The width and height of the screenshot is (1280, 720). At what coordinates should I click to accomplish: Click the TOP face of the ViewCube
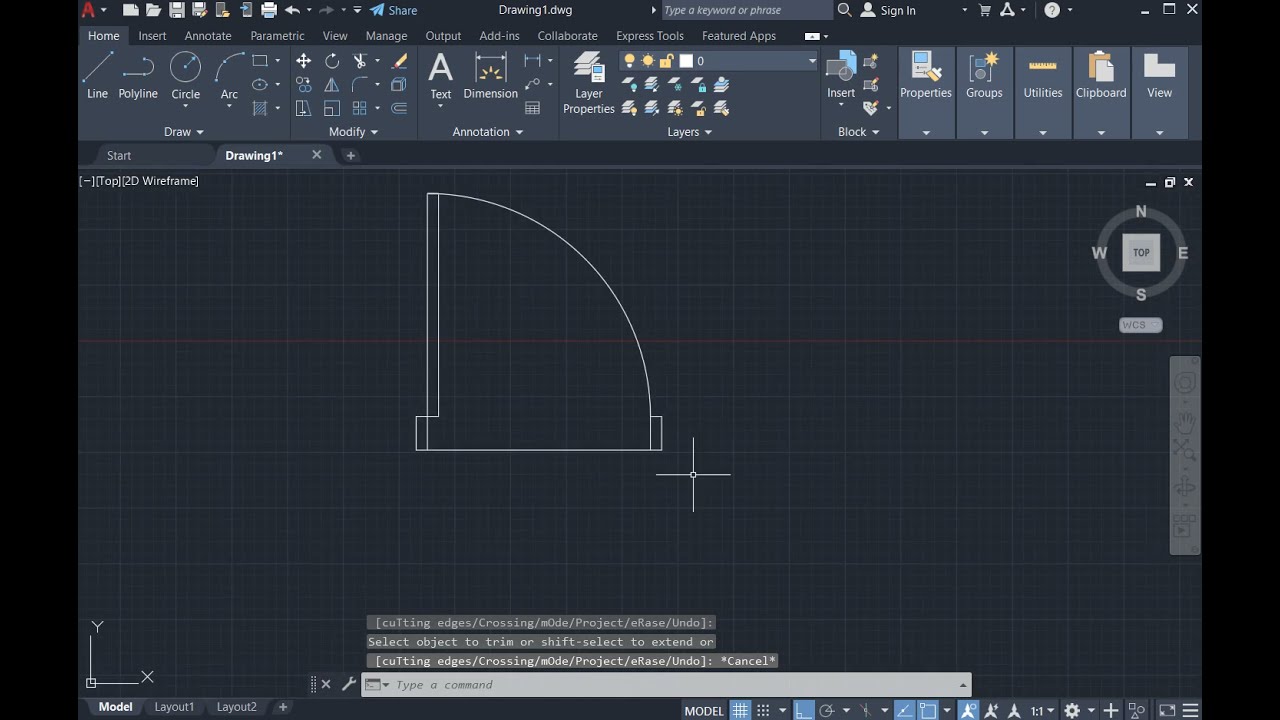click(x=1141, y=253)
